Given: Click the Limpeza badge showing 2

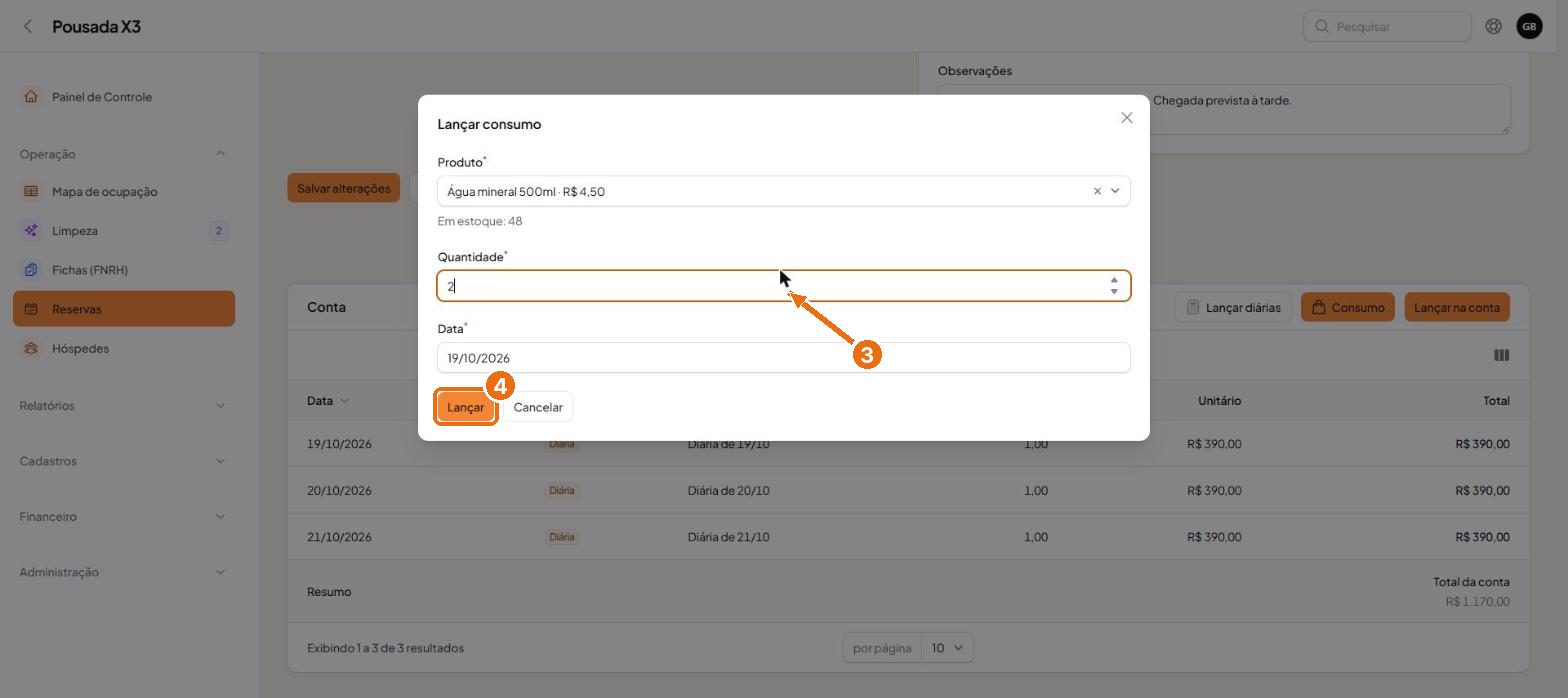Looking at the screenshot, I should 219,231.
